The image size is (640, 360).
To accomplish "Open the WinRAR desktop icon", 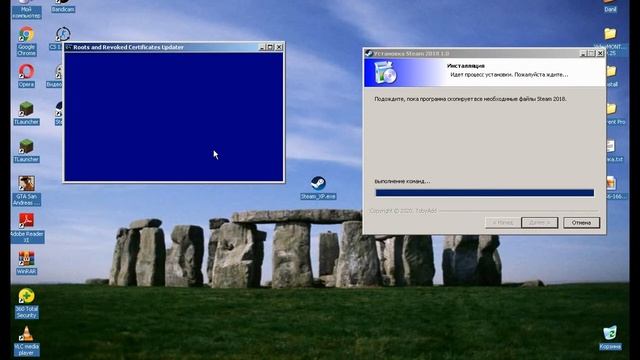I will pos(26,263).
